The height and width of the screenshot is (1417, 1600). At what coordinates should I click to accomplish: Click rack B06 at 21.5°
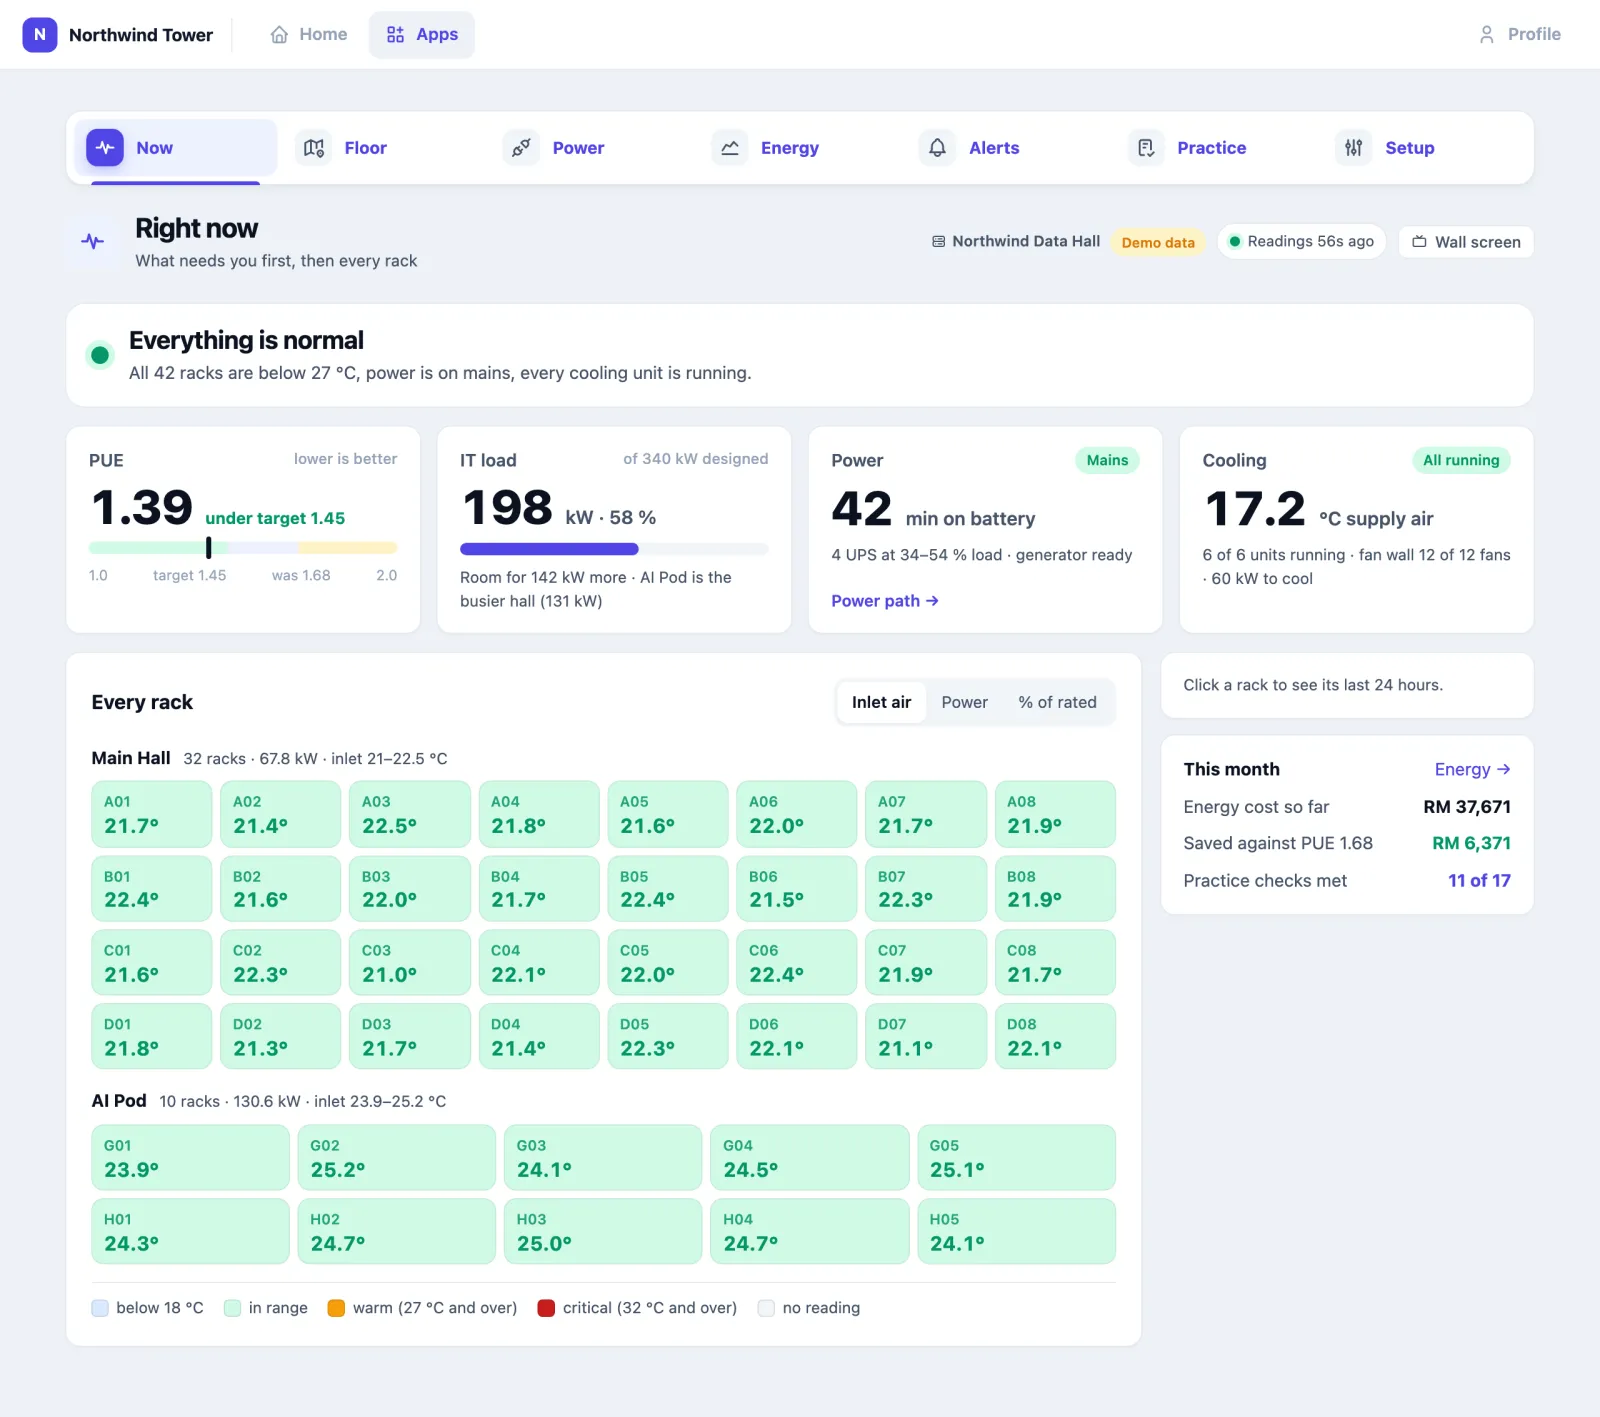click(x=796, y=889)
